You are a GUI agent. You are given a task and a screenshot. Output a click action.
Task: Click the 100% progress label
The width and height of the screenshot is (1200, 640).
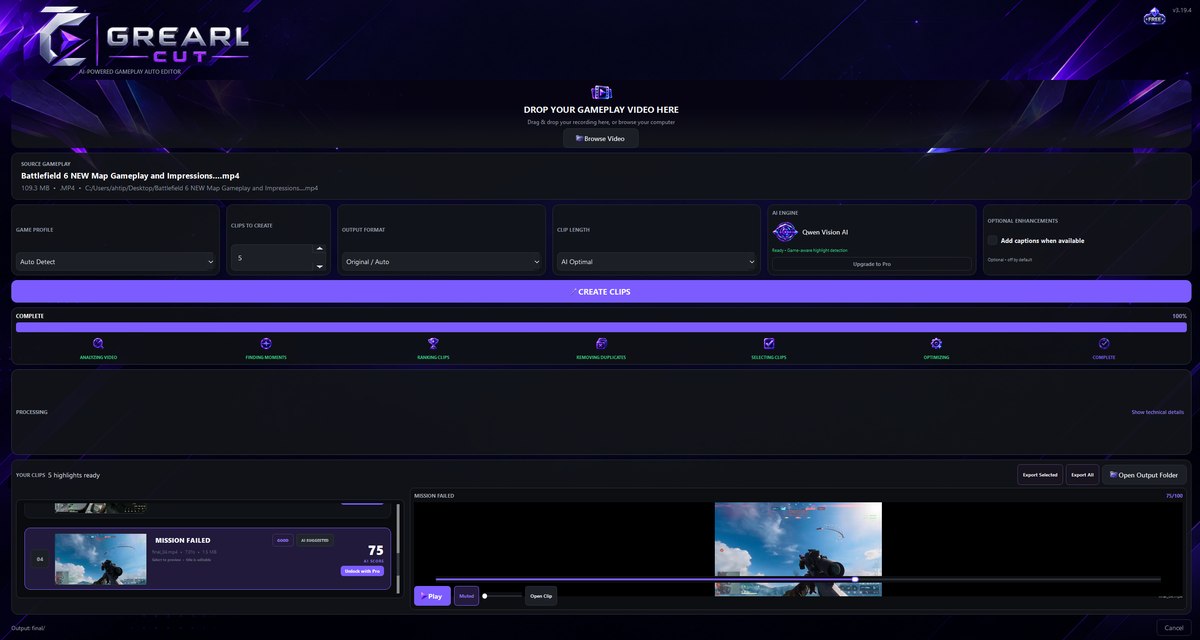click(x=1179, y=316)
